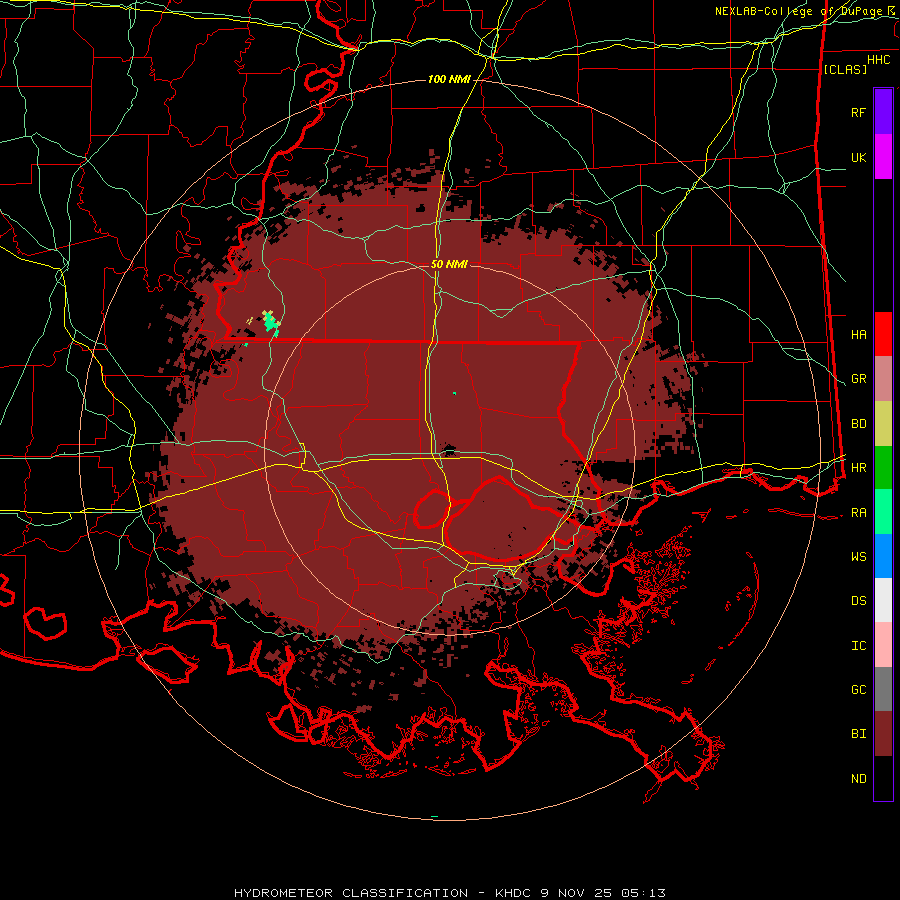Click the 9 NOV 25 date text
Viewport: 900px width, 900px height.
click(577, 893)
